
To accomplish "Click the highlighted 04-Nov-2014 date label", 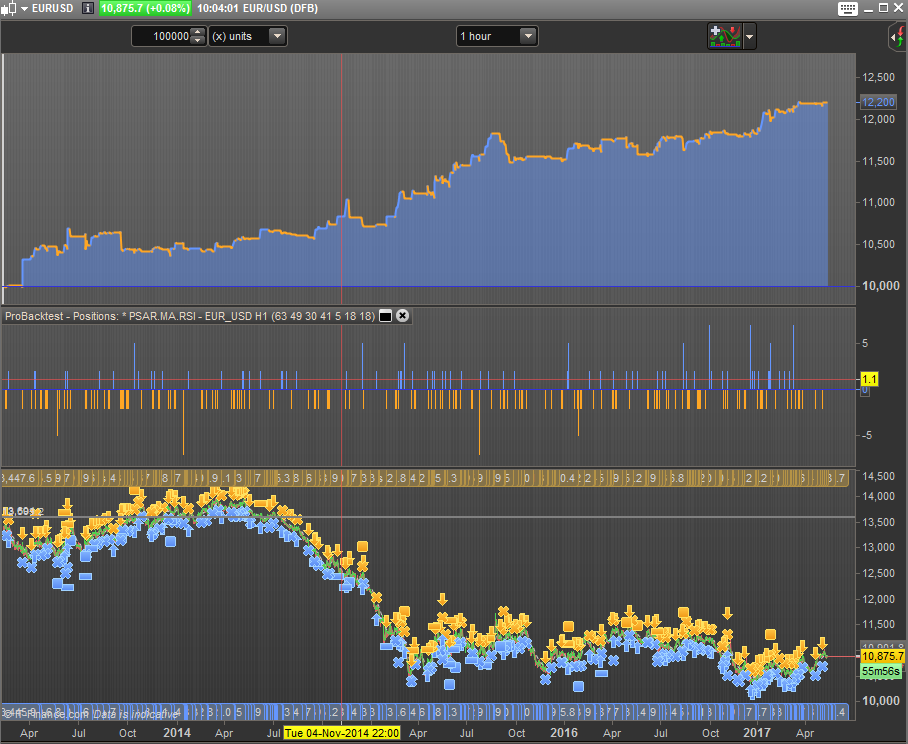I will (x=342, y=733).
